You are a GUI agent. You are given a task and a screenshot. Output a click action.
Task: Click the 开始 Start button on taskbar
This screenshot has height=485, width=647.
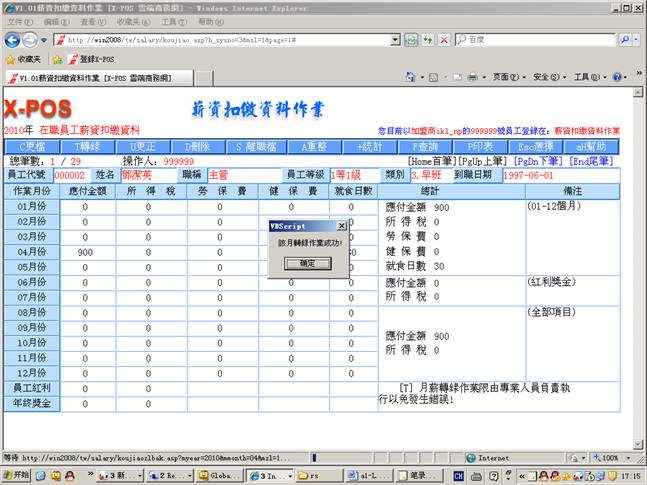18,475
